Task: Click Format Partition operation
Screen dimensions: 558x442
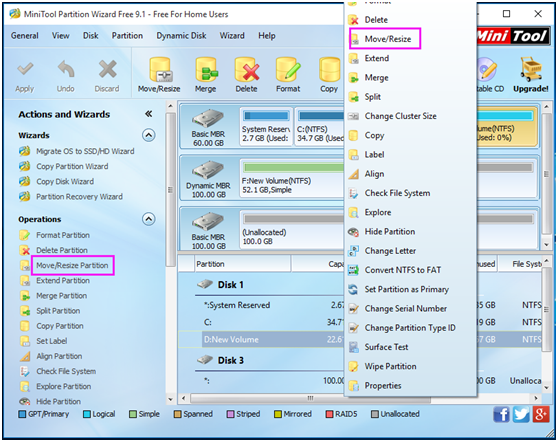Action: [x=63, y=235]
